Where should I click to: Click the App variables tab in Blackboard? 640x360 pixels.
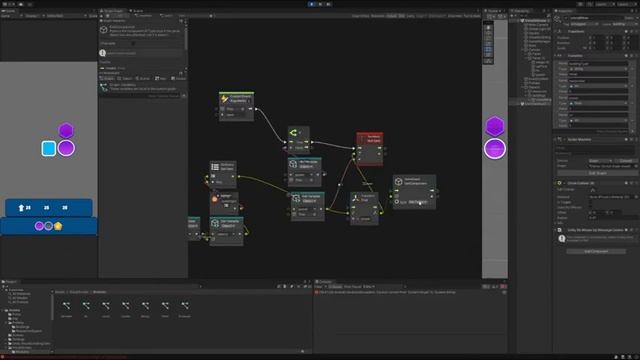point(160,78)
